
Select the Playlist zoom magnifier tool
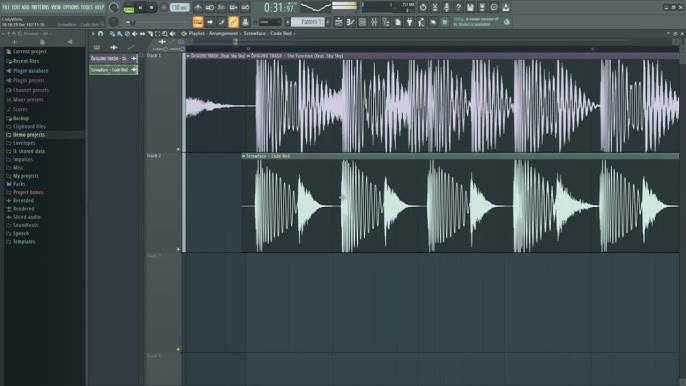(165, 34)
